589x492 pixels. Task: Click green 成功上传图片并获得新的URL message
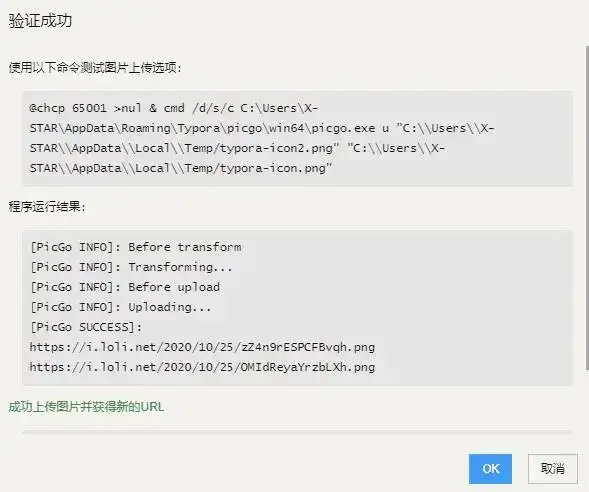(x=86, y=407)
